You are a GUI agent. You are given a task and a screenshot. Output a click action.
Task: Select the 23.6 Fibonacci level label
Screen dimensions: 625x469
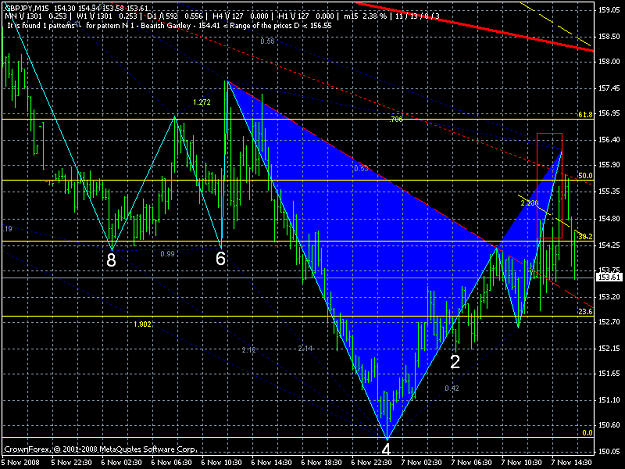coord(585,312)
